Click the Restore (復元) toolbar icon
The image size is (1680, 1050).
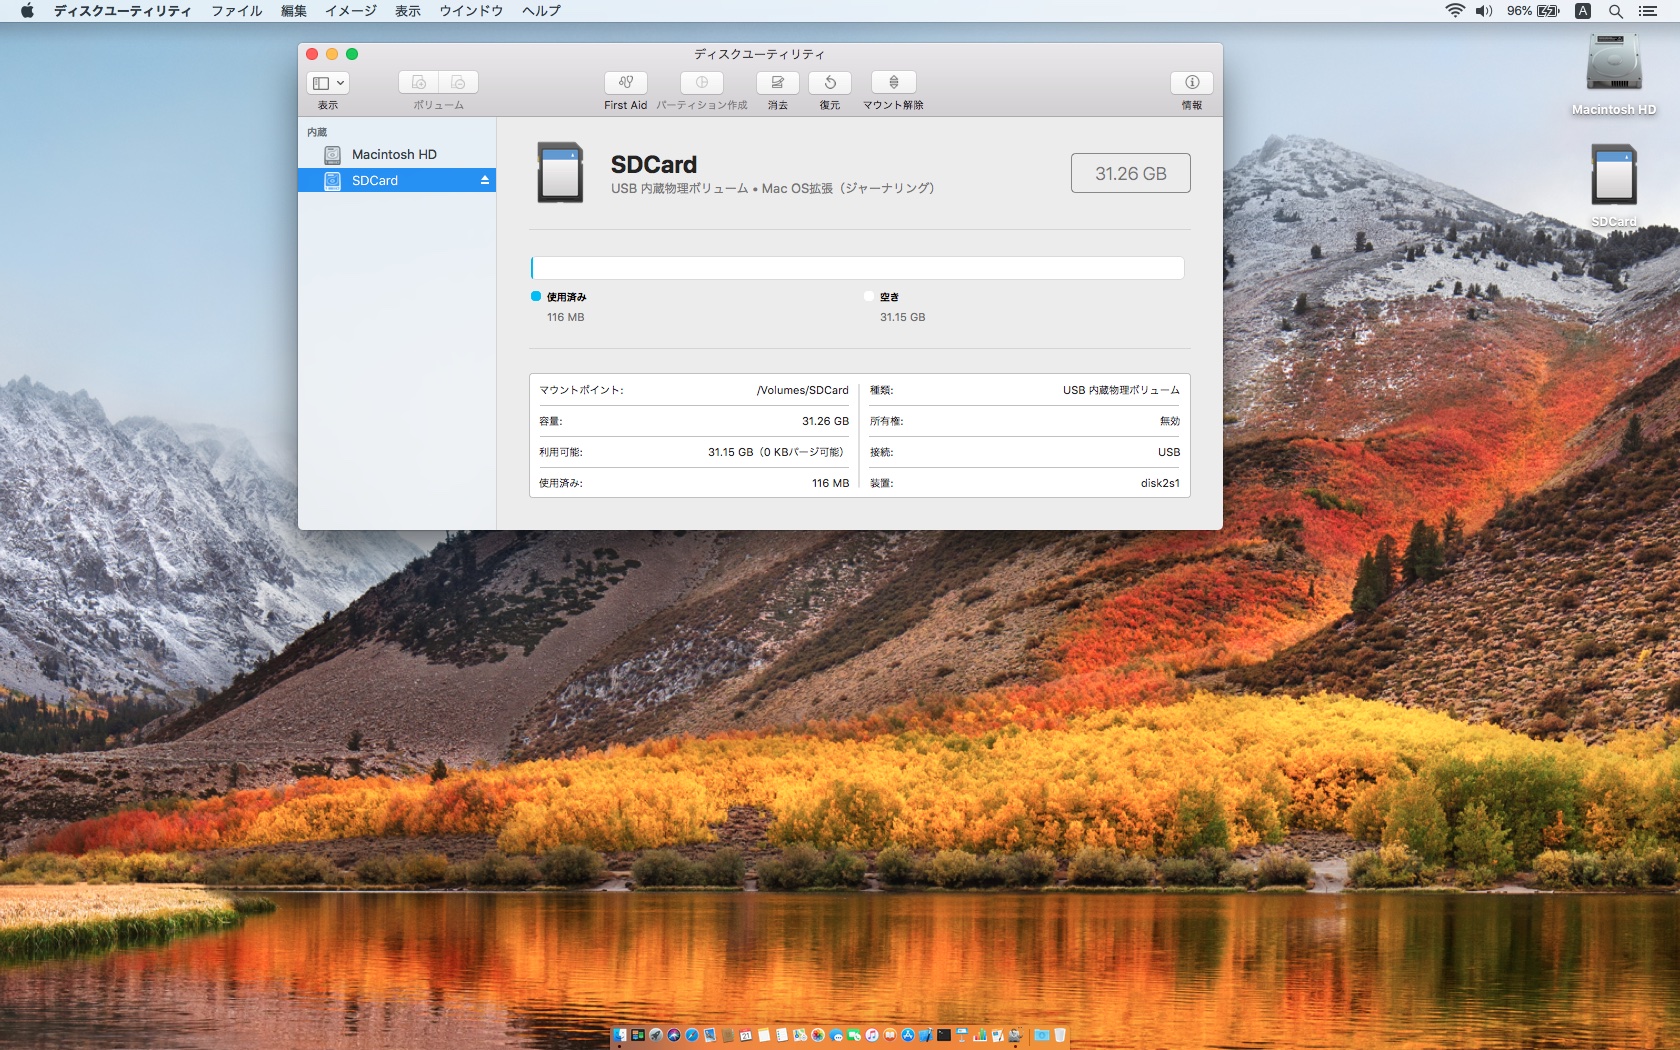(830, 82)
